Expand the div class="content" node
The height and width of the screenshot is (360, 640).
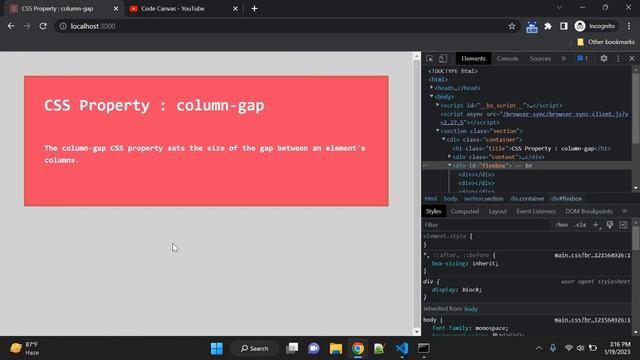449,157
